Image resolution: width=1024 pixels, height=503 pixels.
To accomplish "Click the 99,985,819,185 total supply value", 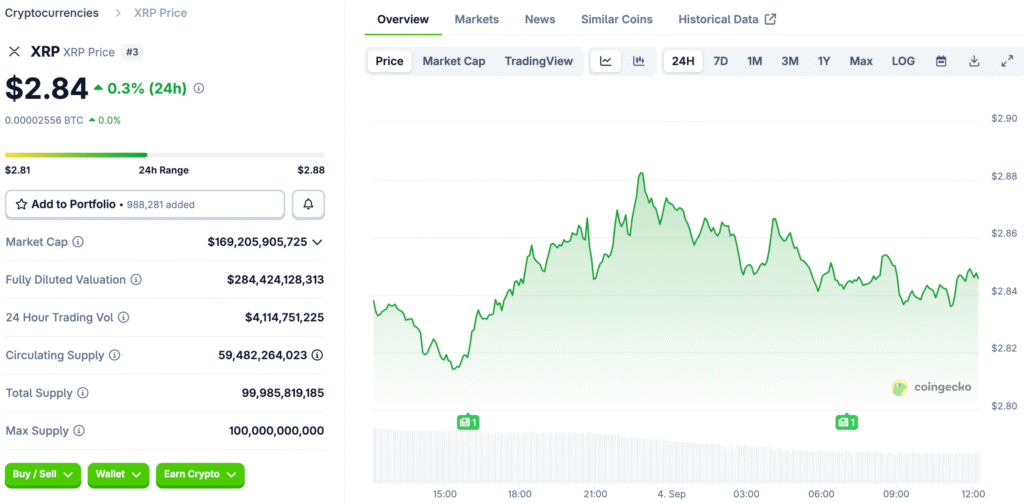I will pos(283,393).
